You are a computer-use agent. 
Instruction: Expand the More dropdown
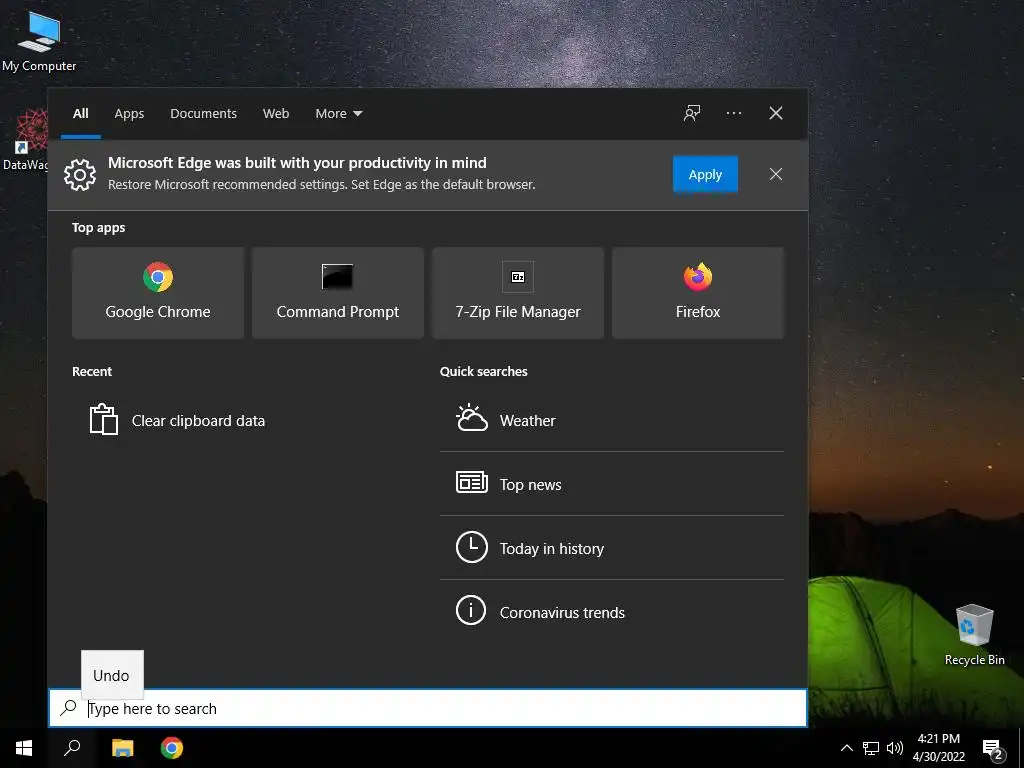[x=338, y=114]
